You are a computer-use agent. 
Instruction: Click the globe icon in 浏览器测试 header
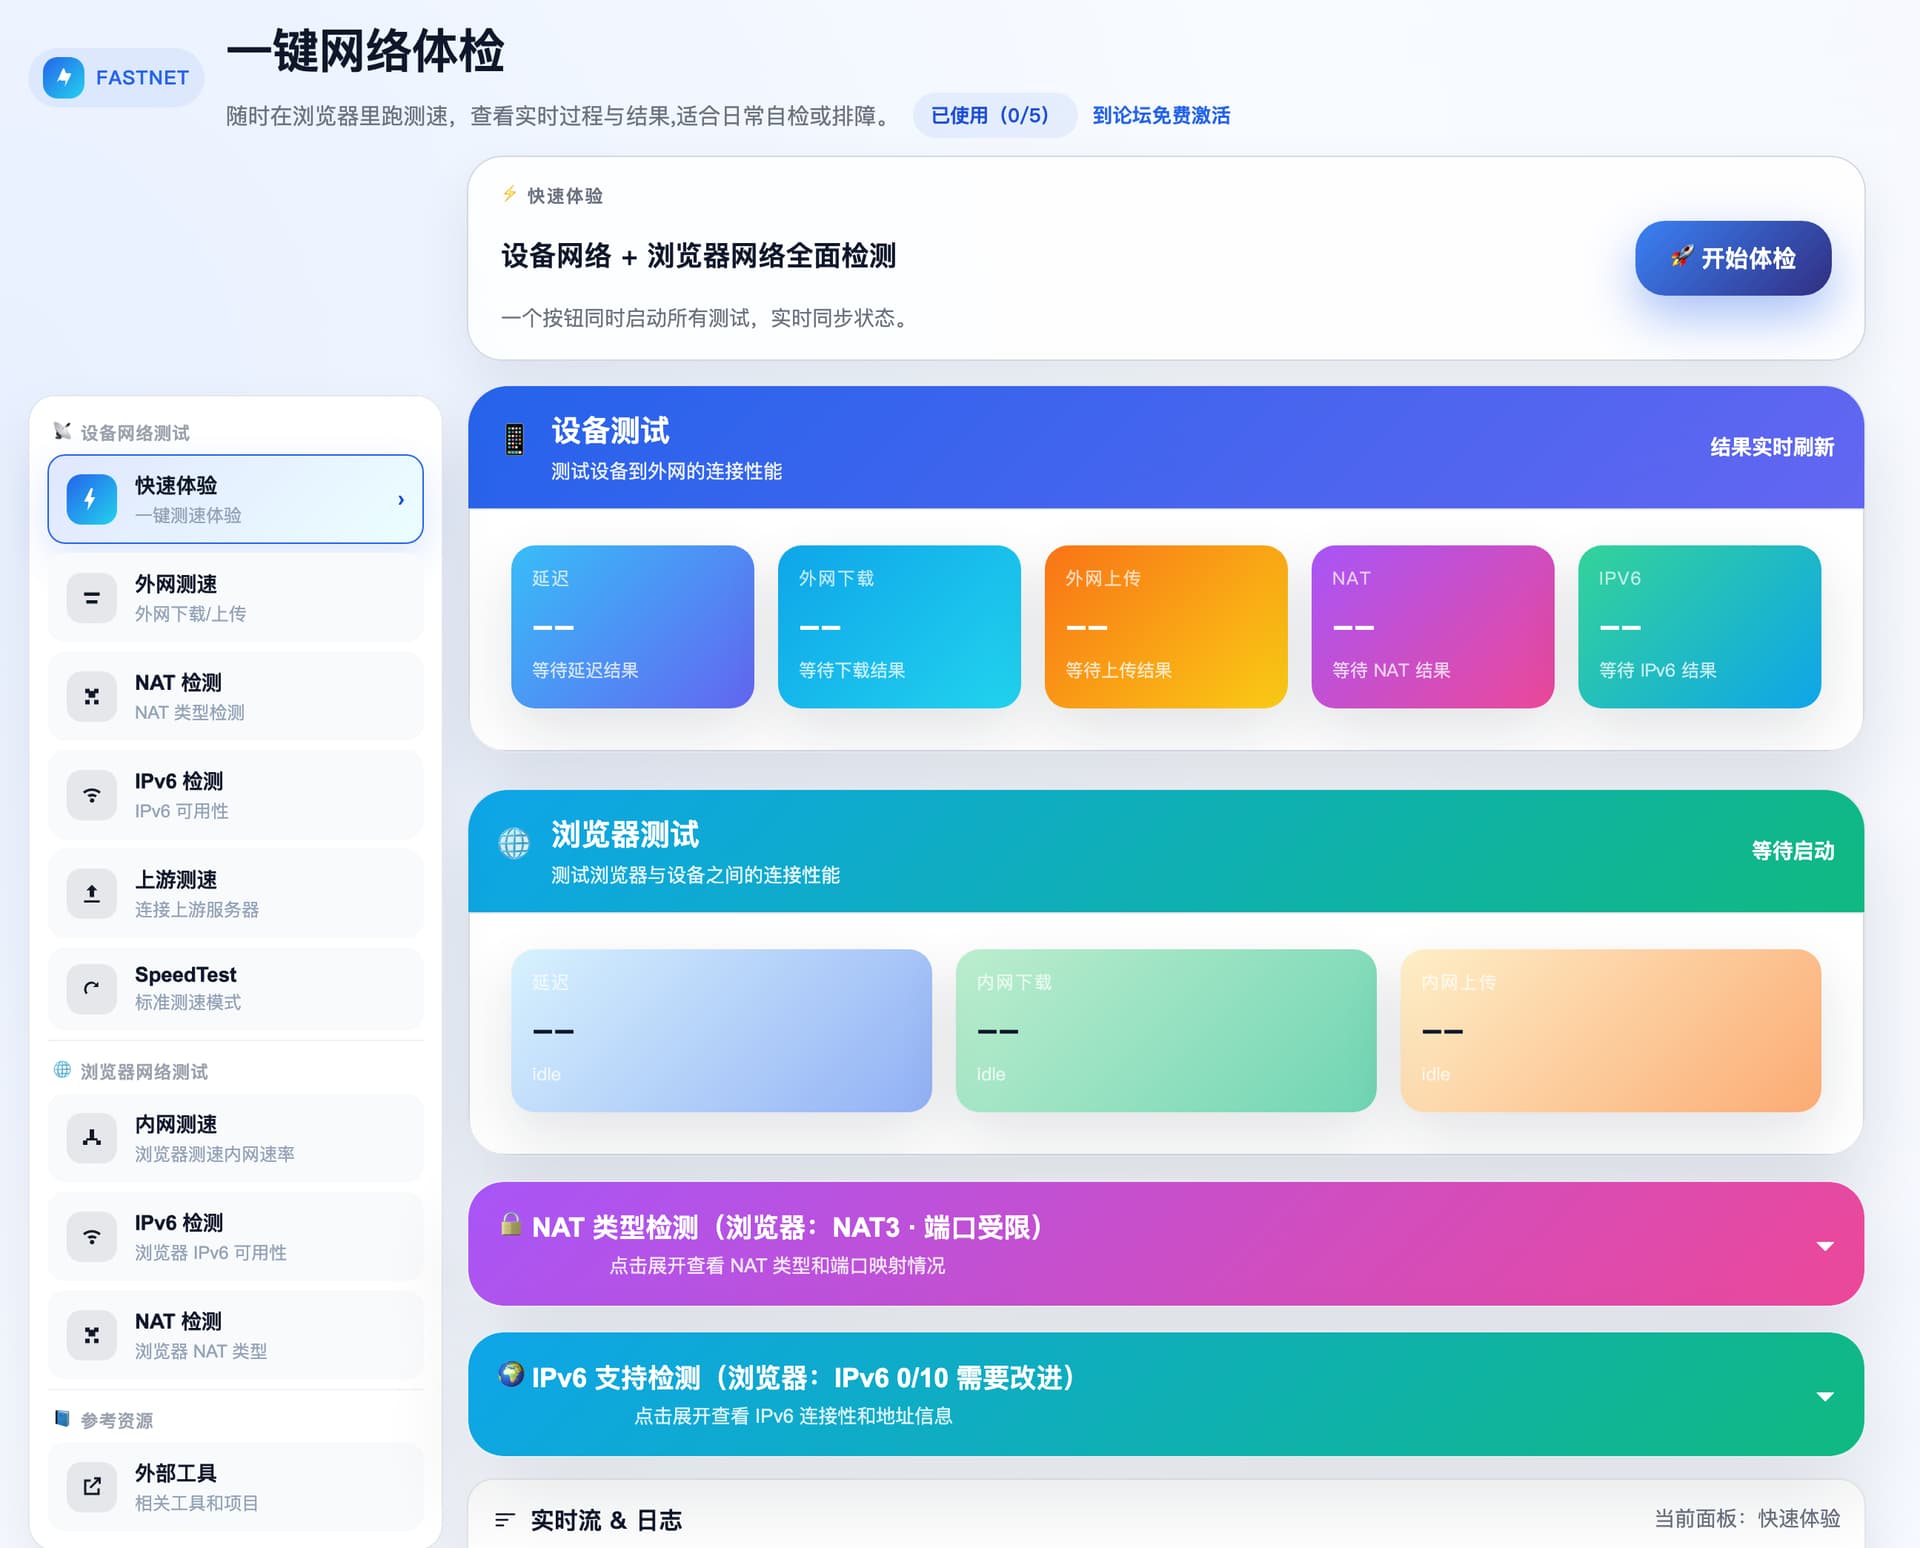[514, 843]
